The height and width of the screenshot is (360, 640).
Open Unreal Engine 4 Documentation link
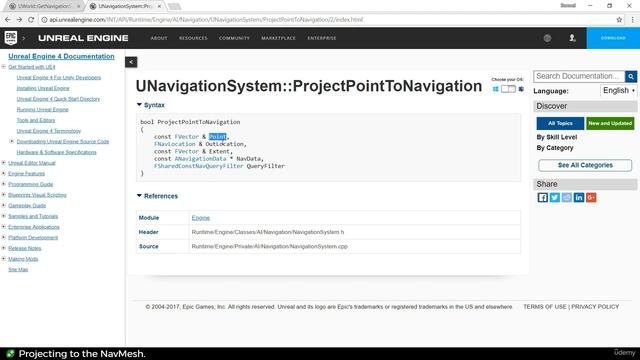61,56
